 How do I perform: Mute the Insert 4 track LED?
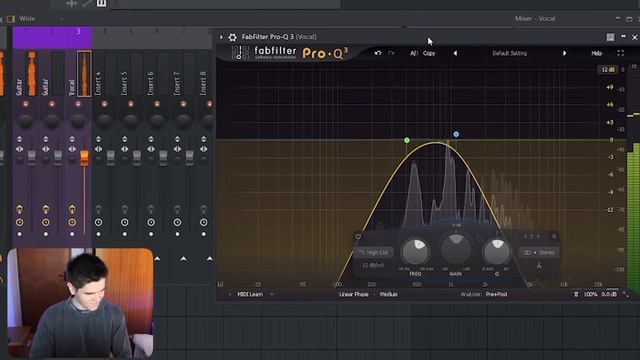pyautogui.click(x=104, y=104)
